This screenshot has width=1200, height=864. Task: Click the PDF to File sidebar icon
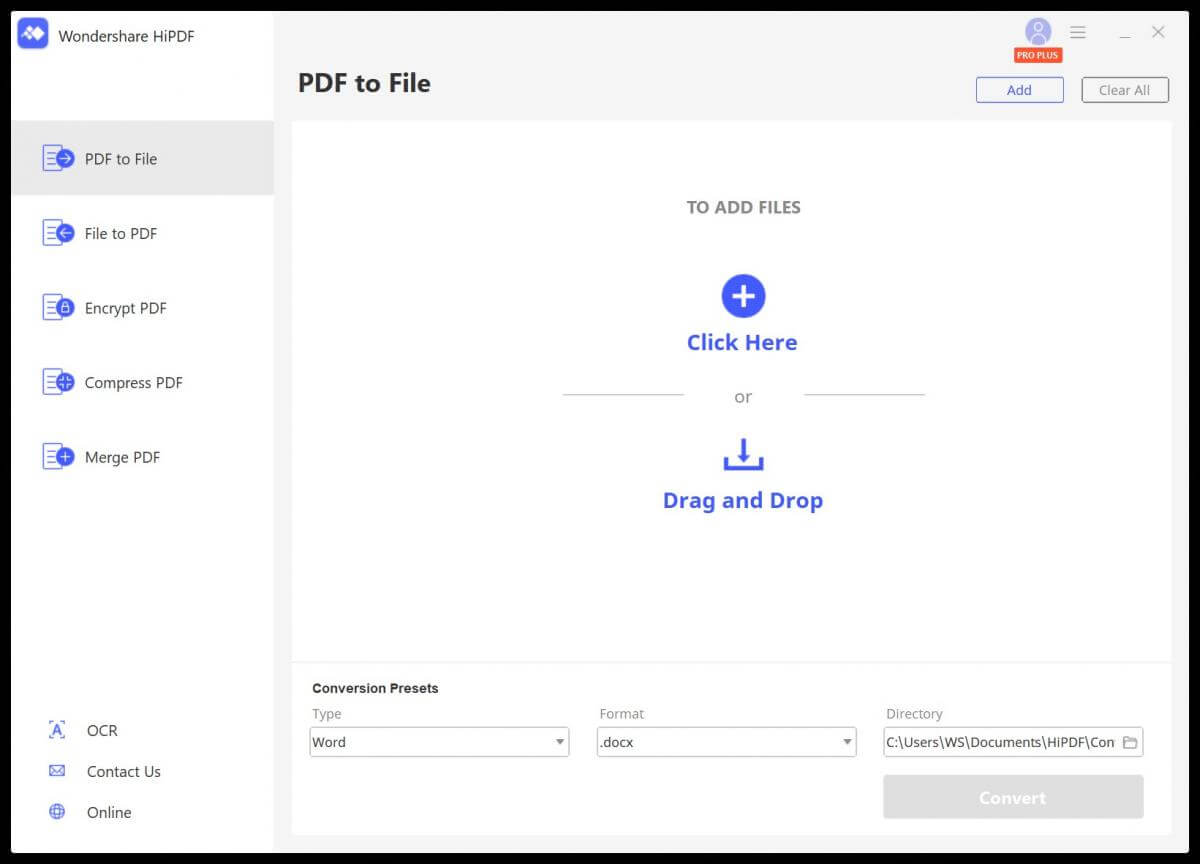pyautogui.click(x=58, y=158)
